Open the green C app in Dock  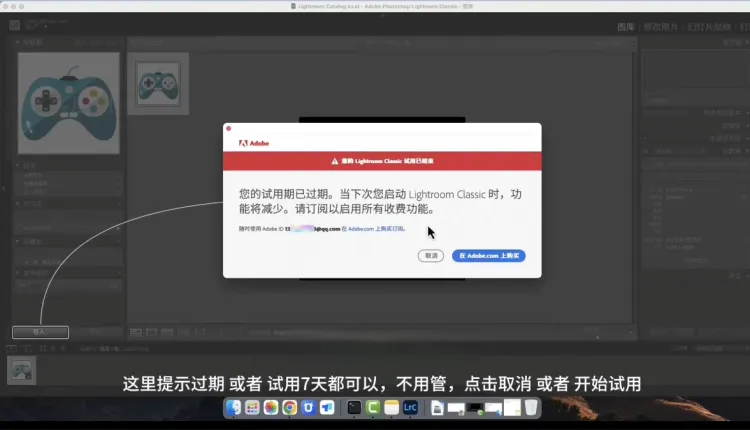pos(373,408)
